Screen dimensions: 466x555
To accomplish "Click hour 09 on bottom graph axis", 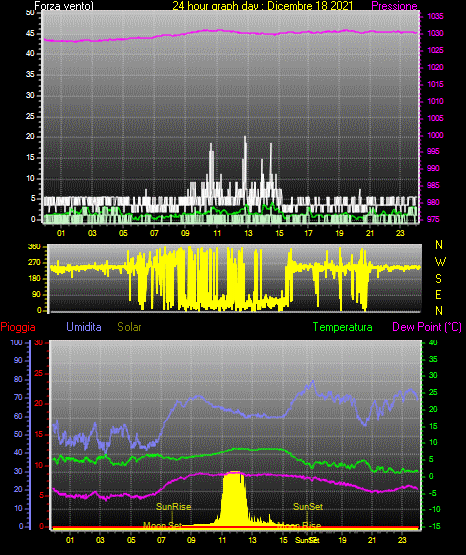I will pos(191,540).
